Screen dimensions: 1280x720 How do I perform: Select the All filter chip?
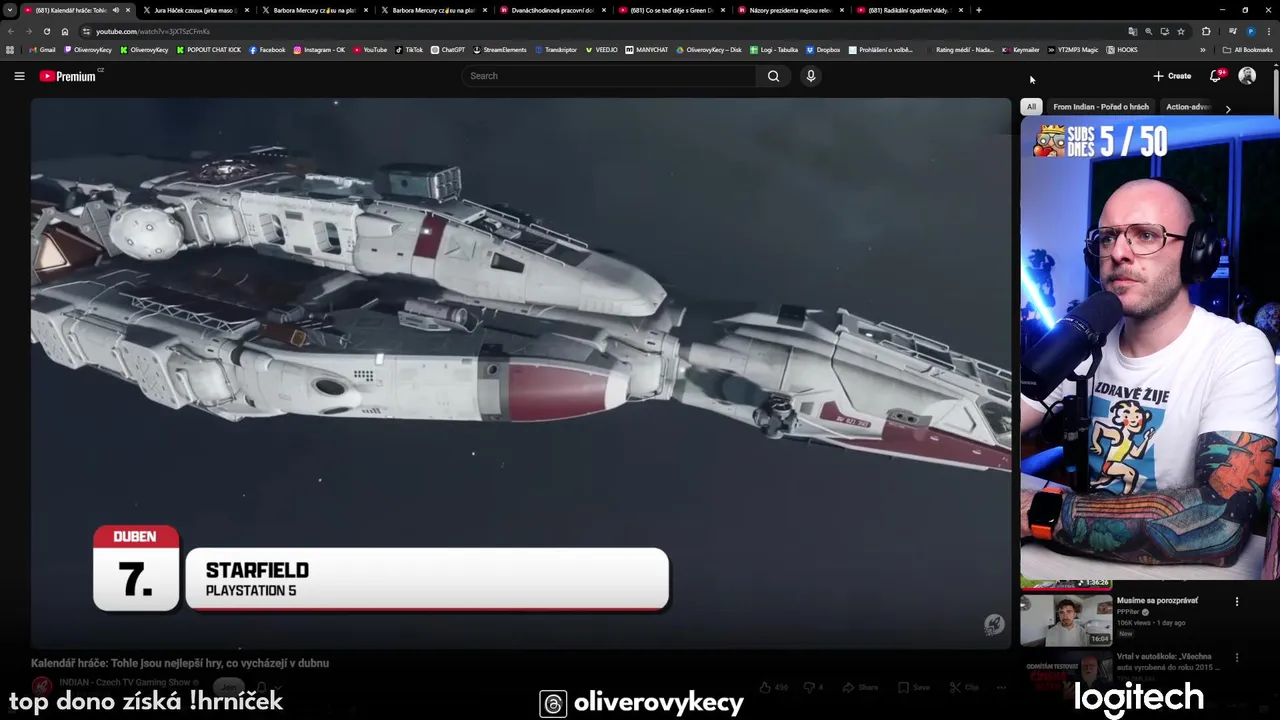pyautogui.click(x=1031, y=107)
